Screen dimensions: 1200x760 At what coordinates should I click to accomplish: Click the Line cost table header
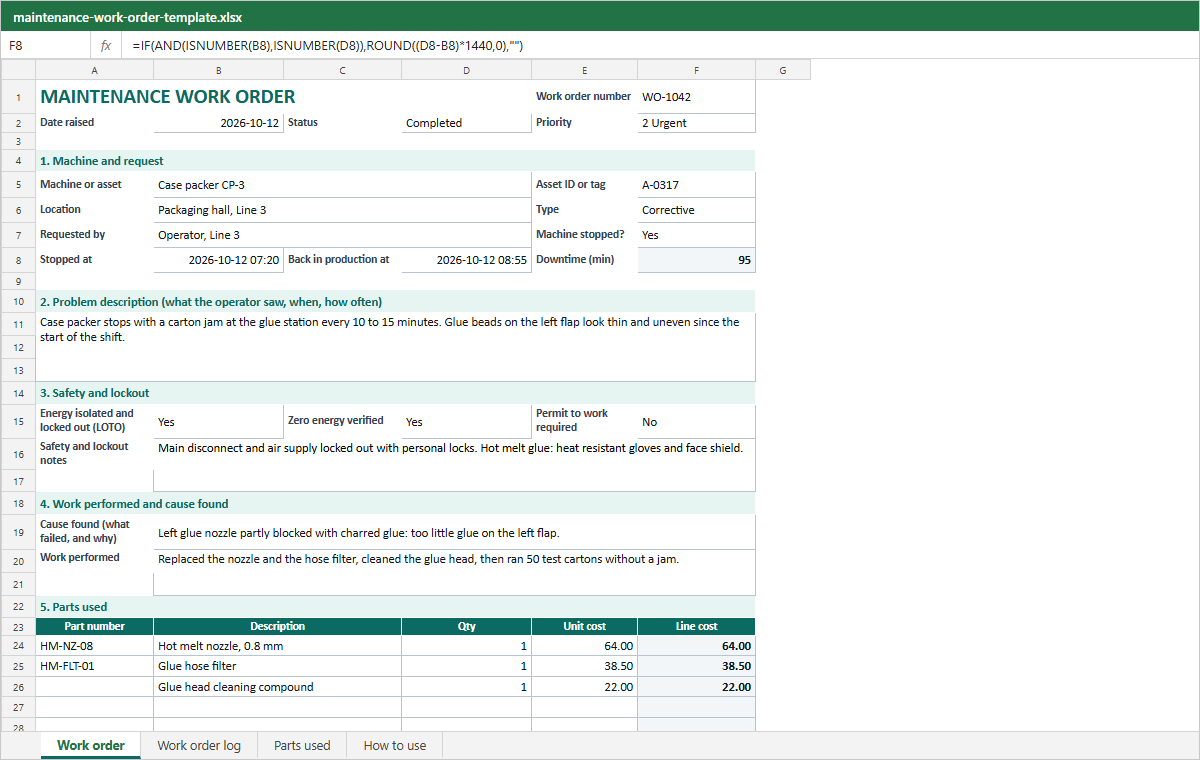click(x=697, y=626)
